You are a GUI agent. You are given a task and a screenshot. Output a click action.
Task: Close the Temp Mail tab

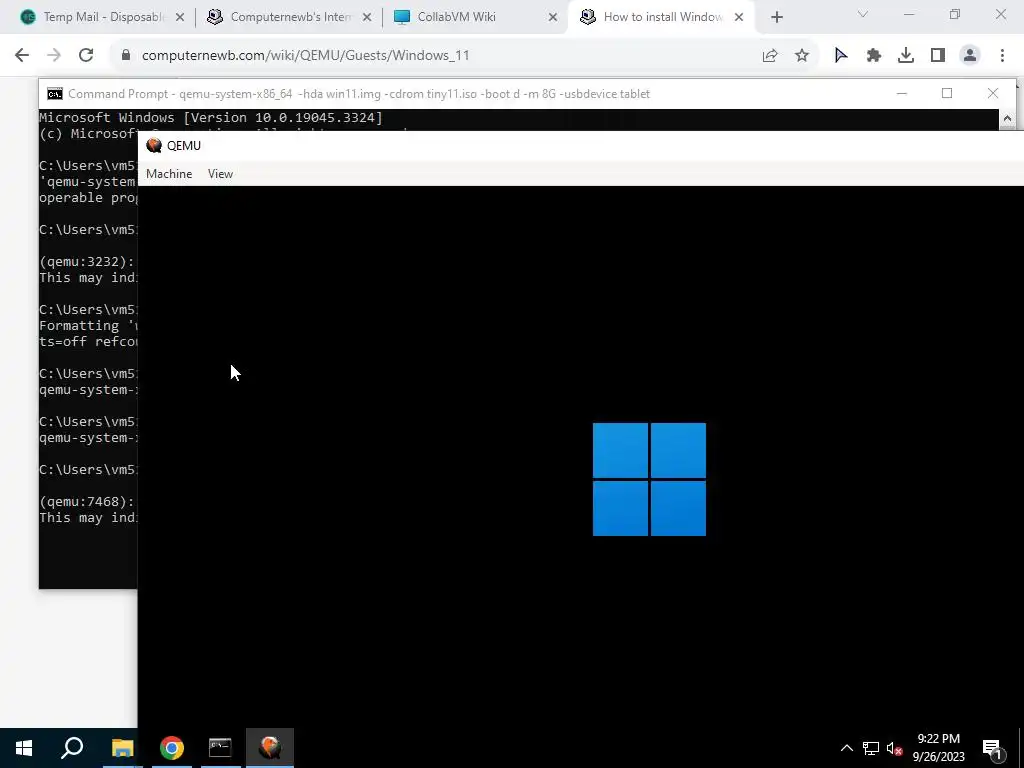[x=180, y=17]
